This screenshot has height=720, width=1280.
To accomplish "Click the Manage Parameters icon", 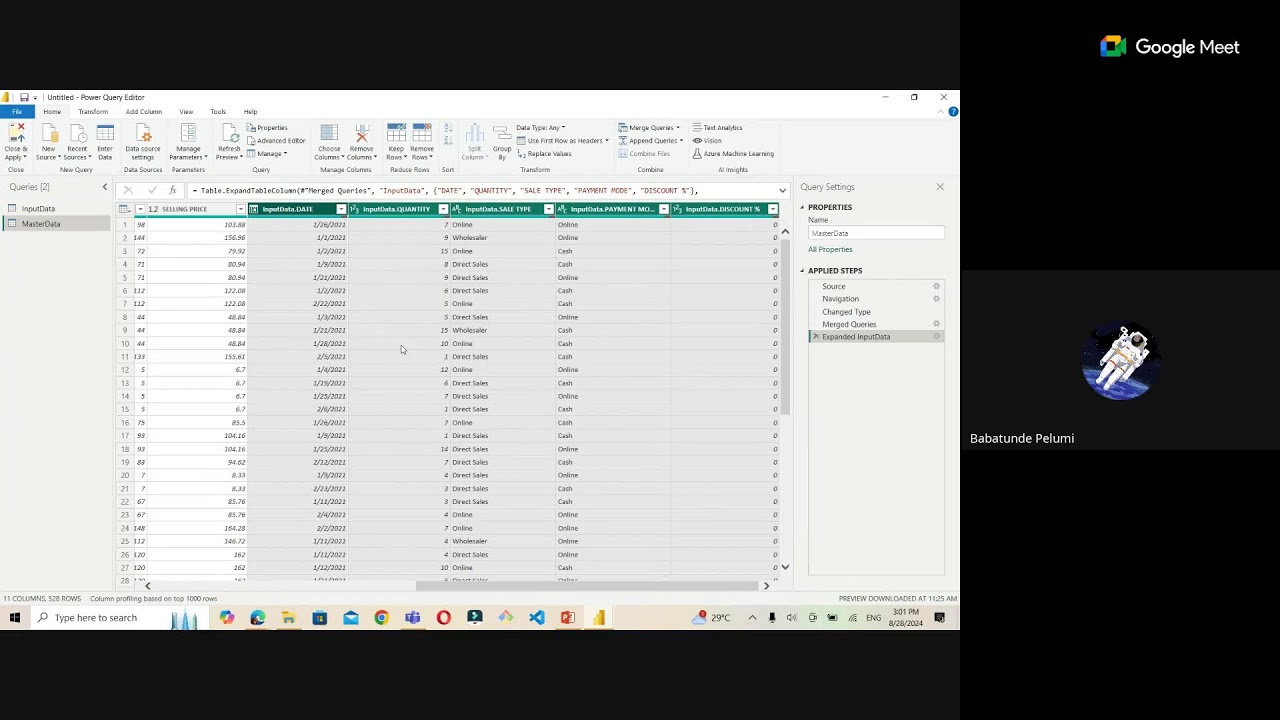I will click(x=188, y=133).
